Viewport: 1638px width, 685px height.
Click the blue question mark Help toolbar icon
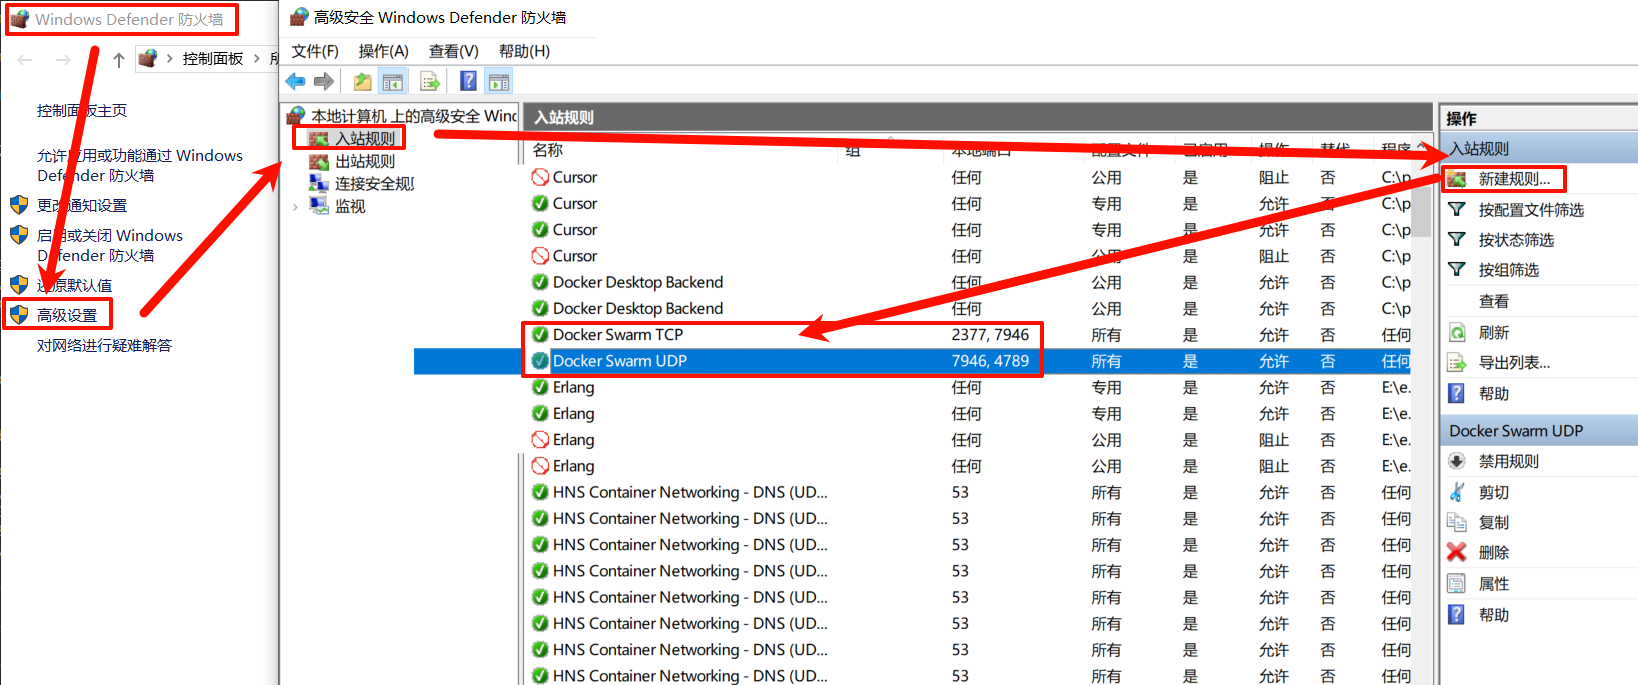(x=468, y=81)
